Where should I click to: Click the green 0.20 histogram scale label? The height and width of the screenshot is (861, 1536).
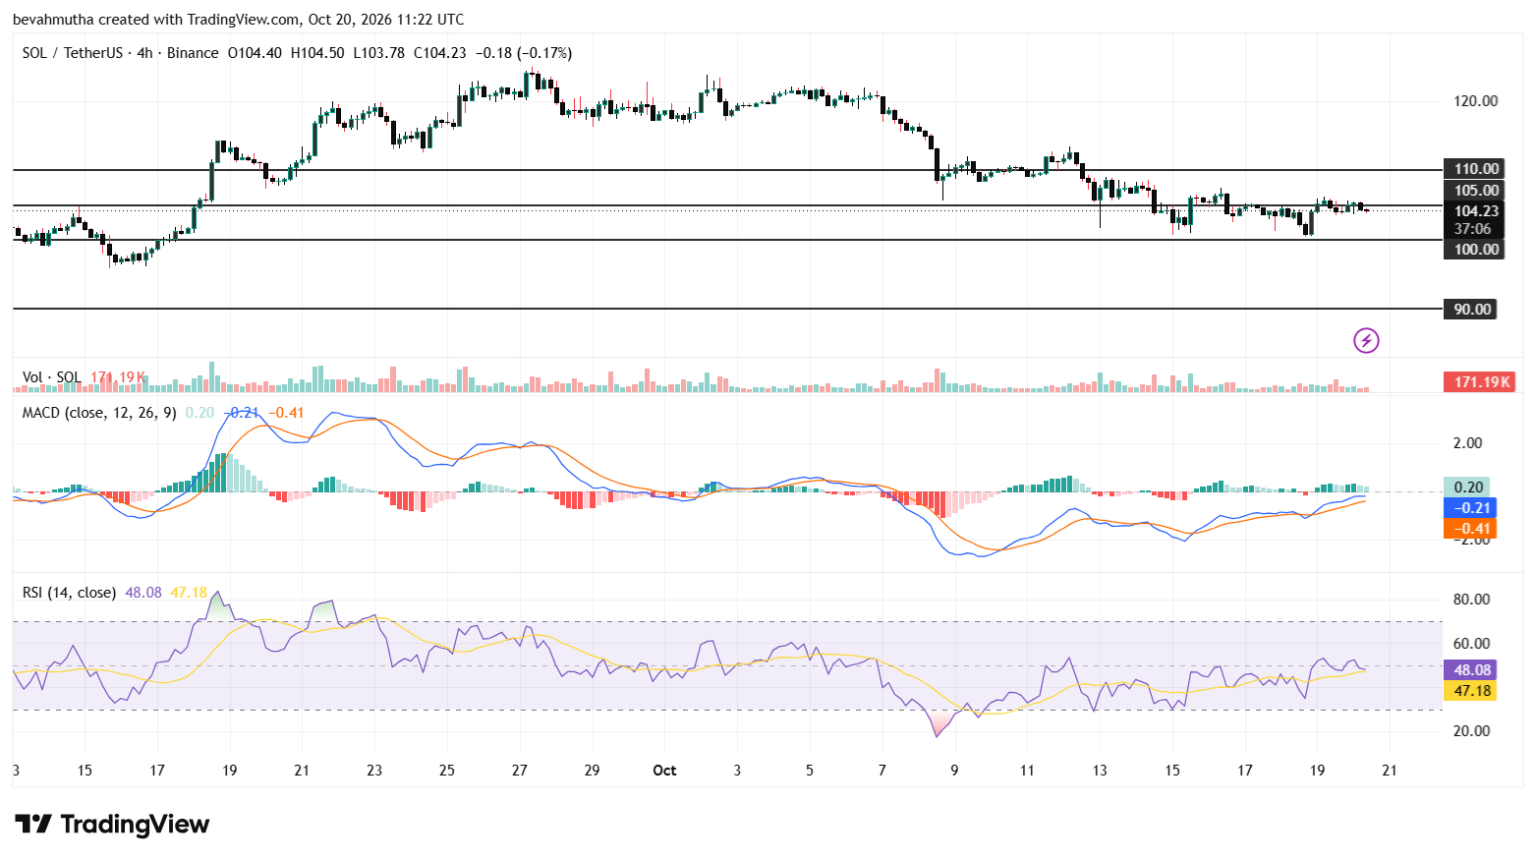[1467, 488]
